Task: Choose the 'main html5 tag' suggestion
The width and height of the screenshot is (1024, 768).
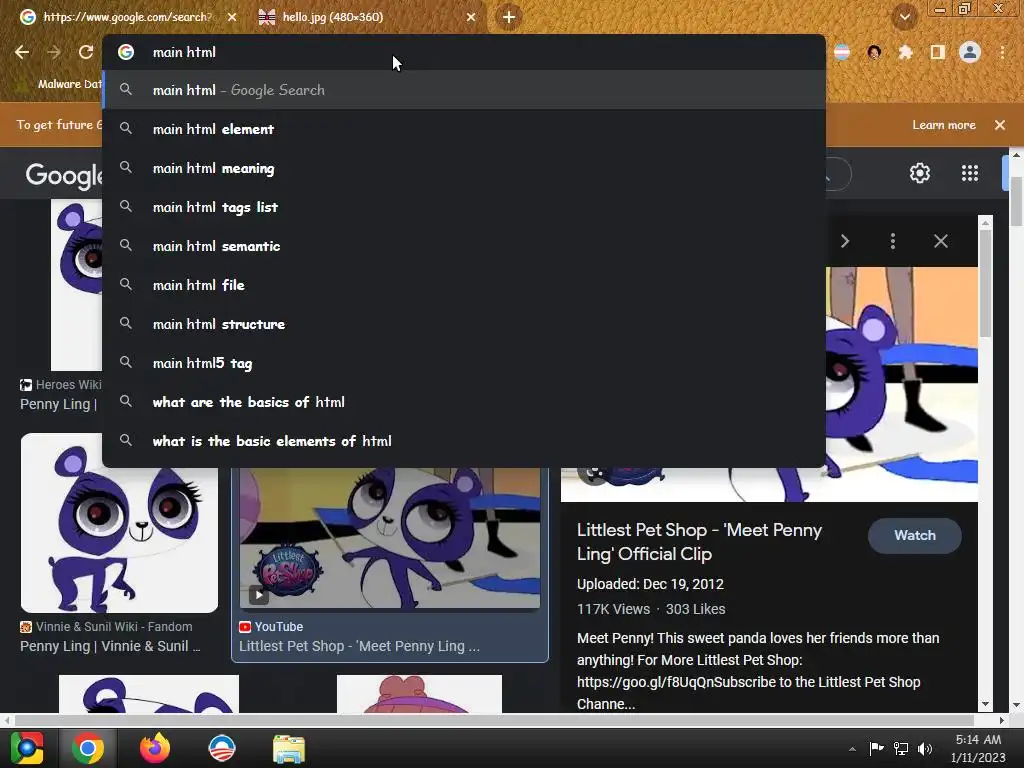Action: tap(464, 363)
